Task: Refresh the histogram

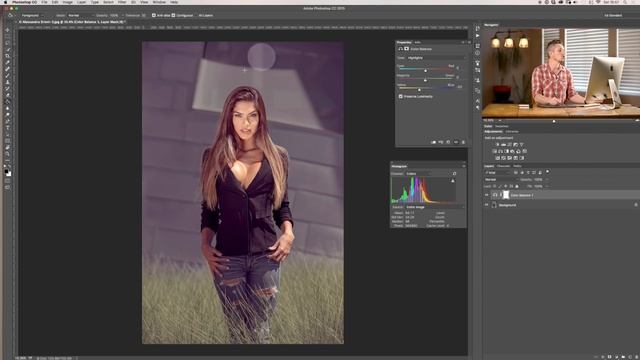Action: [454, 174]
